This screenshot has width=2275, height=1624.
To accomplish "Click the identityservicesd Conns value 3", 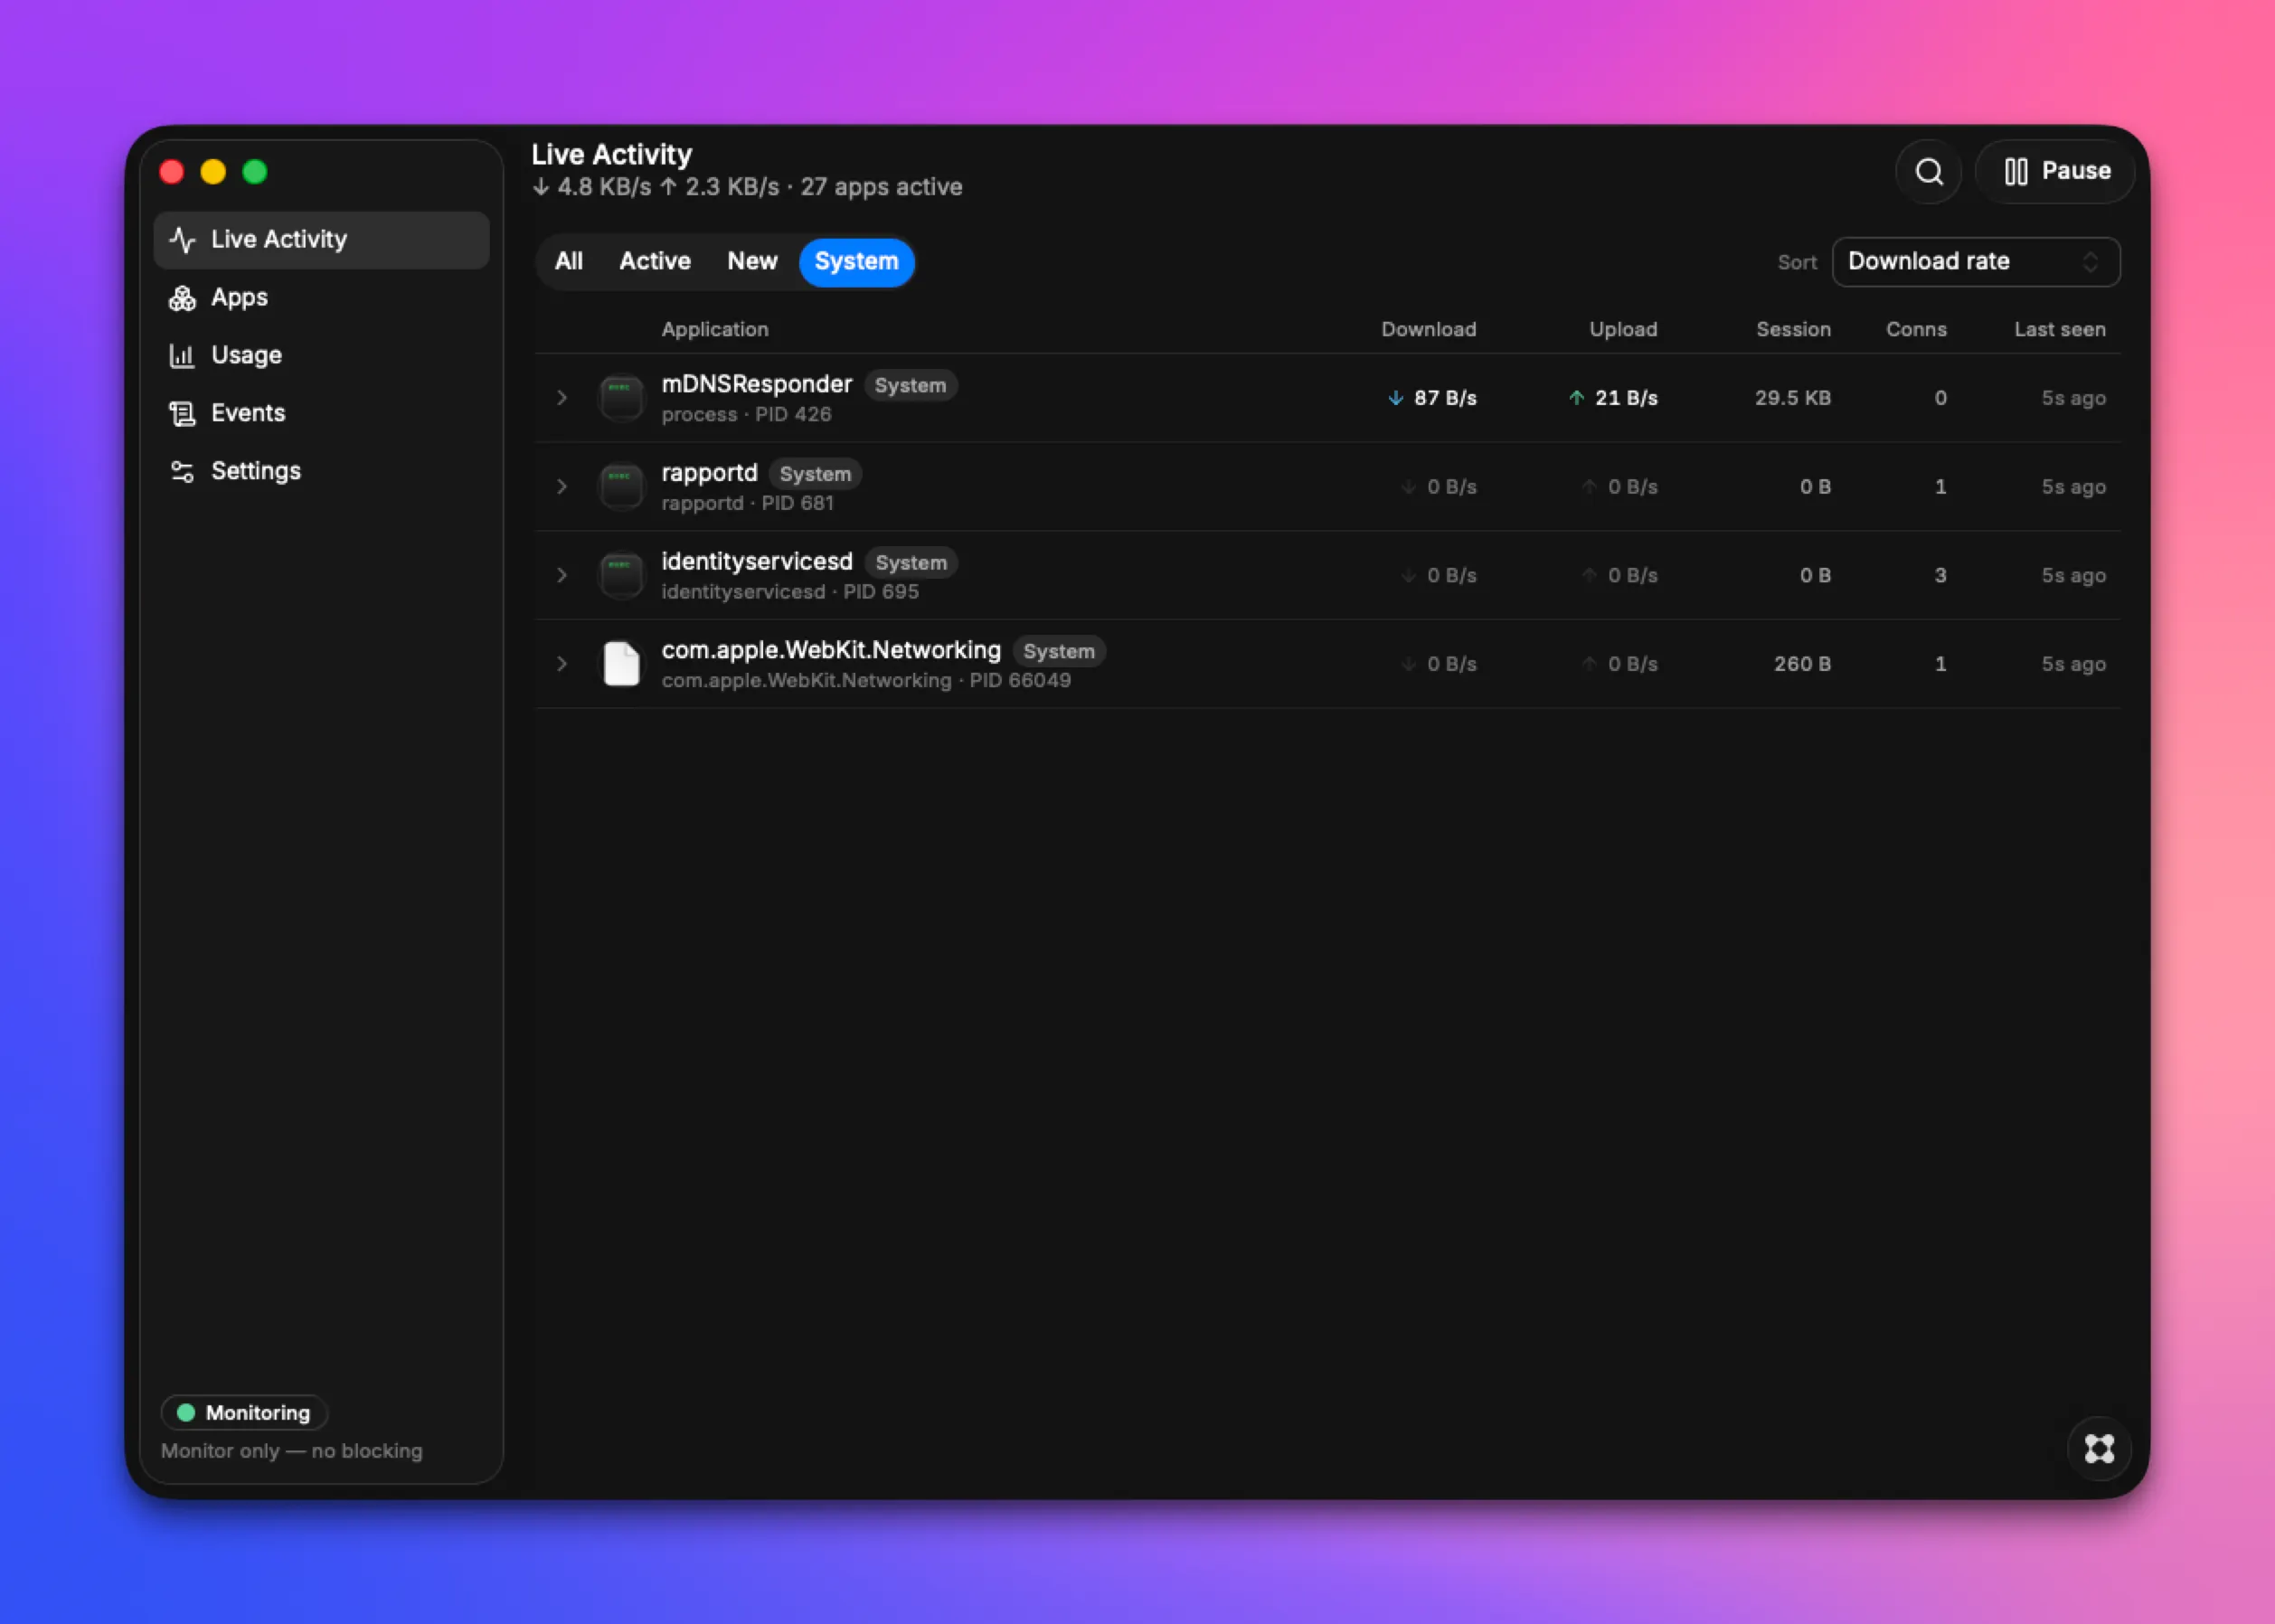I will (1940, 576).
